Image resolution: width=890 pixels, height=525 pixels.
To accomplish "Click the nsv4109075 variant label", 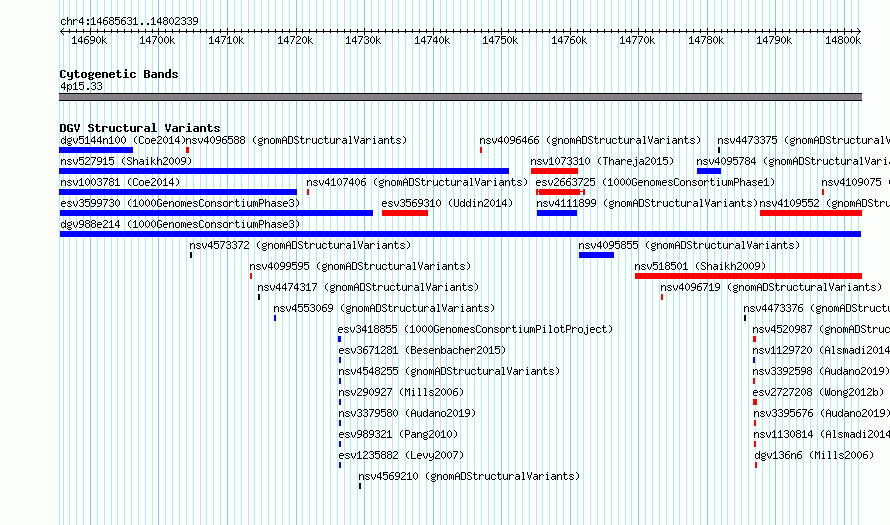I will [x=855, y=182].
